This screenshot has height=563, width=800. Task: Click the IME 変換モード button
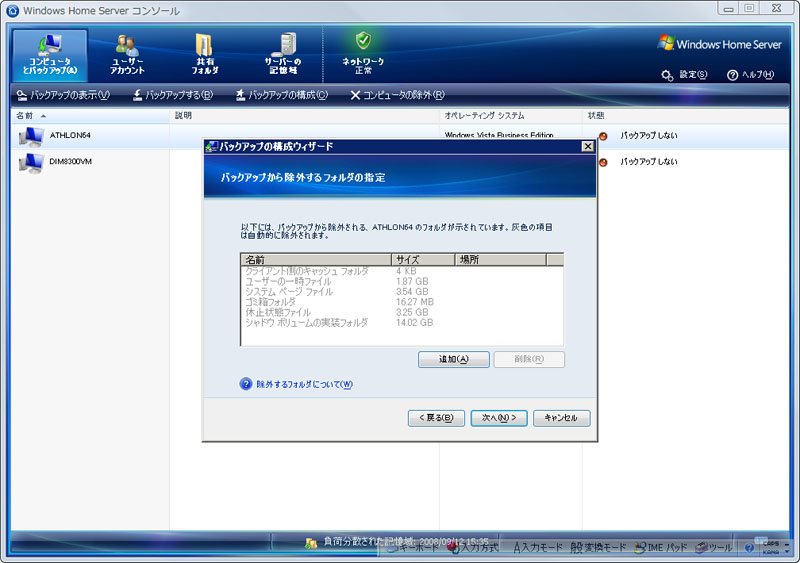click(x=598, y=548)
